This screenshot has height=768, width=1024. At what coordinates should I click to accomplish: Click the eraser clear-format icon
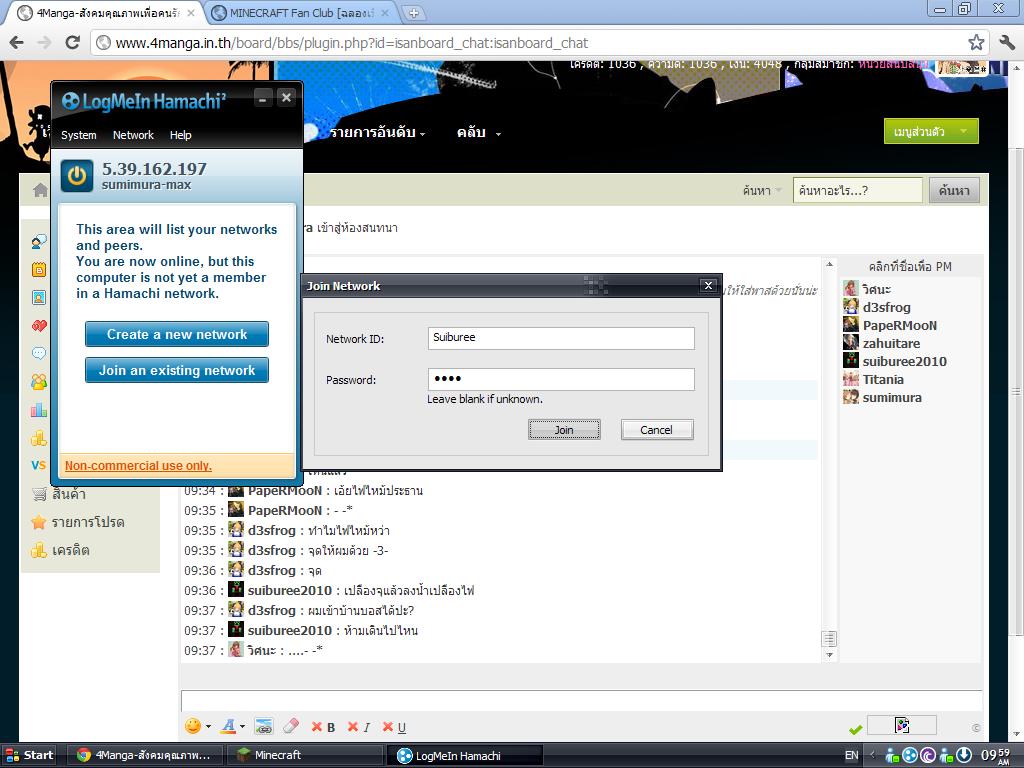(x=291, y=726)
